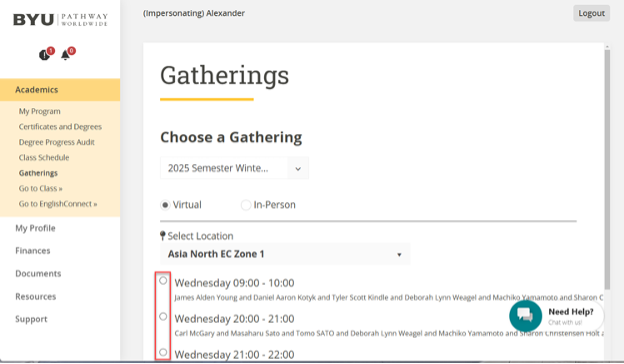Open the bell notifications icon
Image resolution: width=624 pixels, height=364 pixels.
pyautogui.click(x=67, y=53)
